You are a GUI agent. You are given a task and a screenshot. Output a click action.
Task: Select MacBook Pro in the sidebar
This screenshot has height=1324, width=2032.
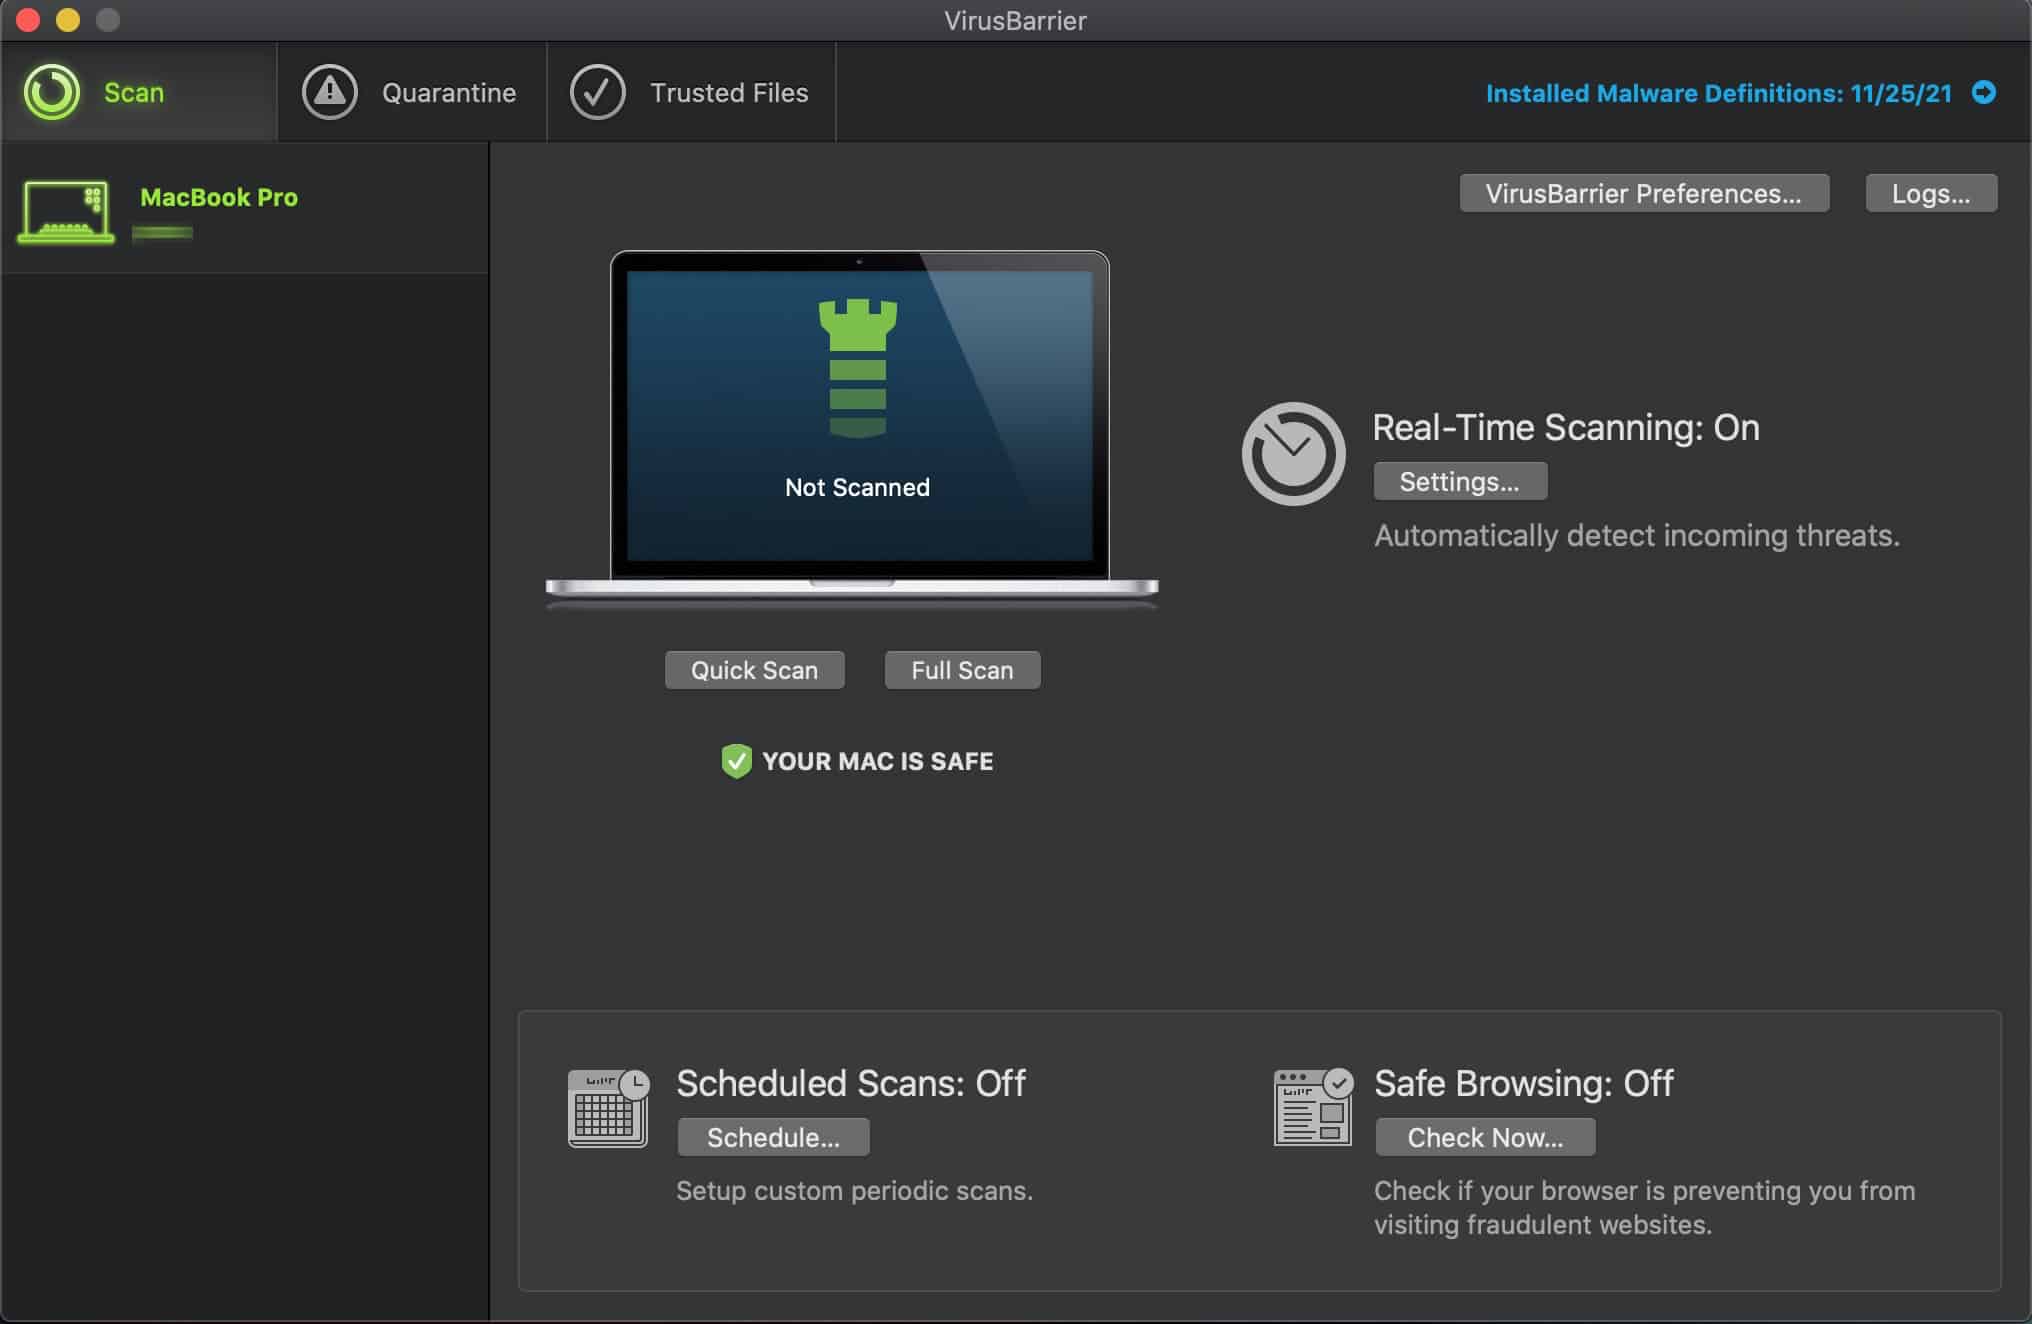click(x=245, y=208)
